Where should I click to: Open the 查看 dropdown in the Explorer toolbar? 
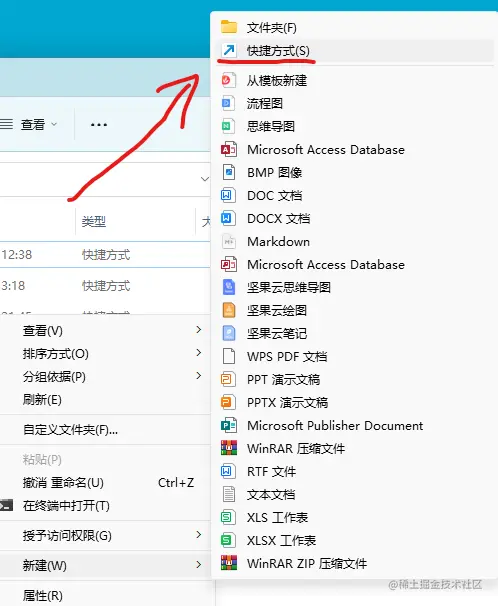coord(29,124)
